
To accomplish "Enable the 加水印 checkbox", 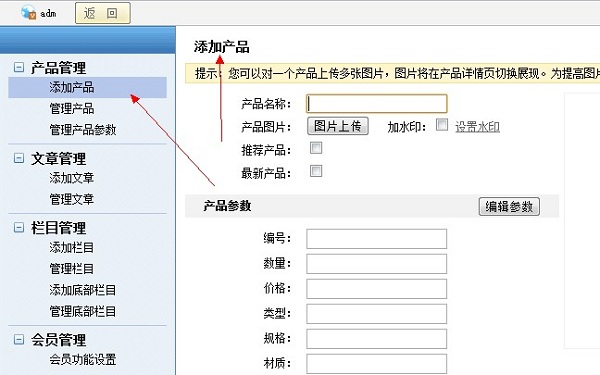I will [x=442, y=124].
